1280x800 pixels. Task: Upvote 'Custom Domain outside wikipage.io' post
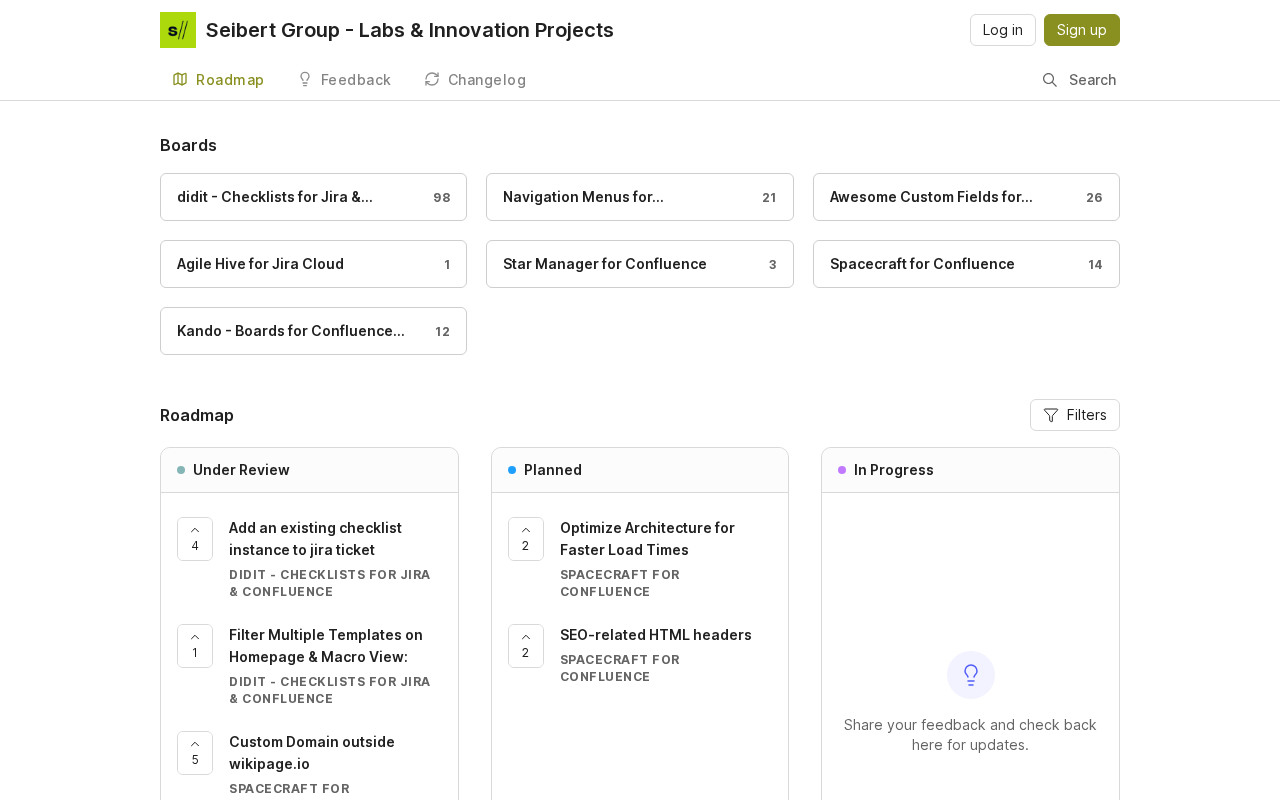[195, 753]
